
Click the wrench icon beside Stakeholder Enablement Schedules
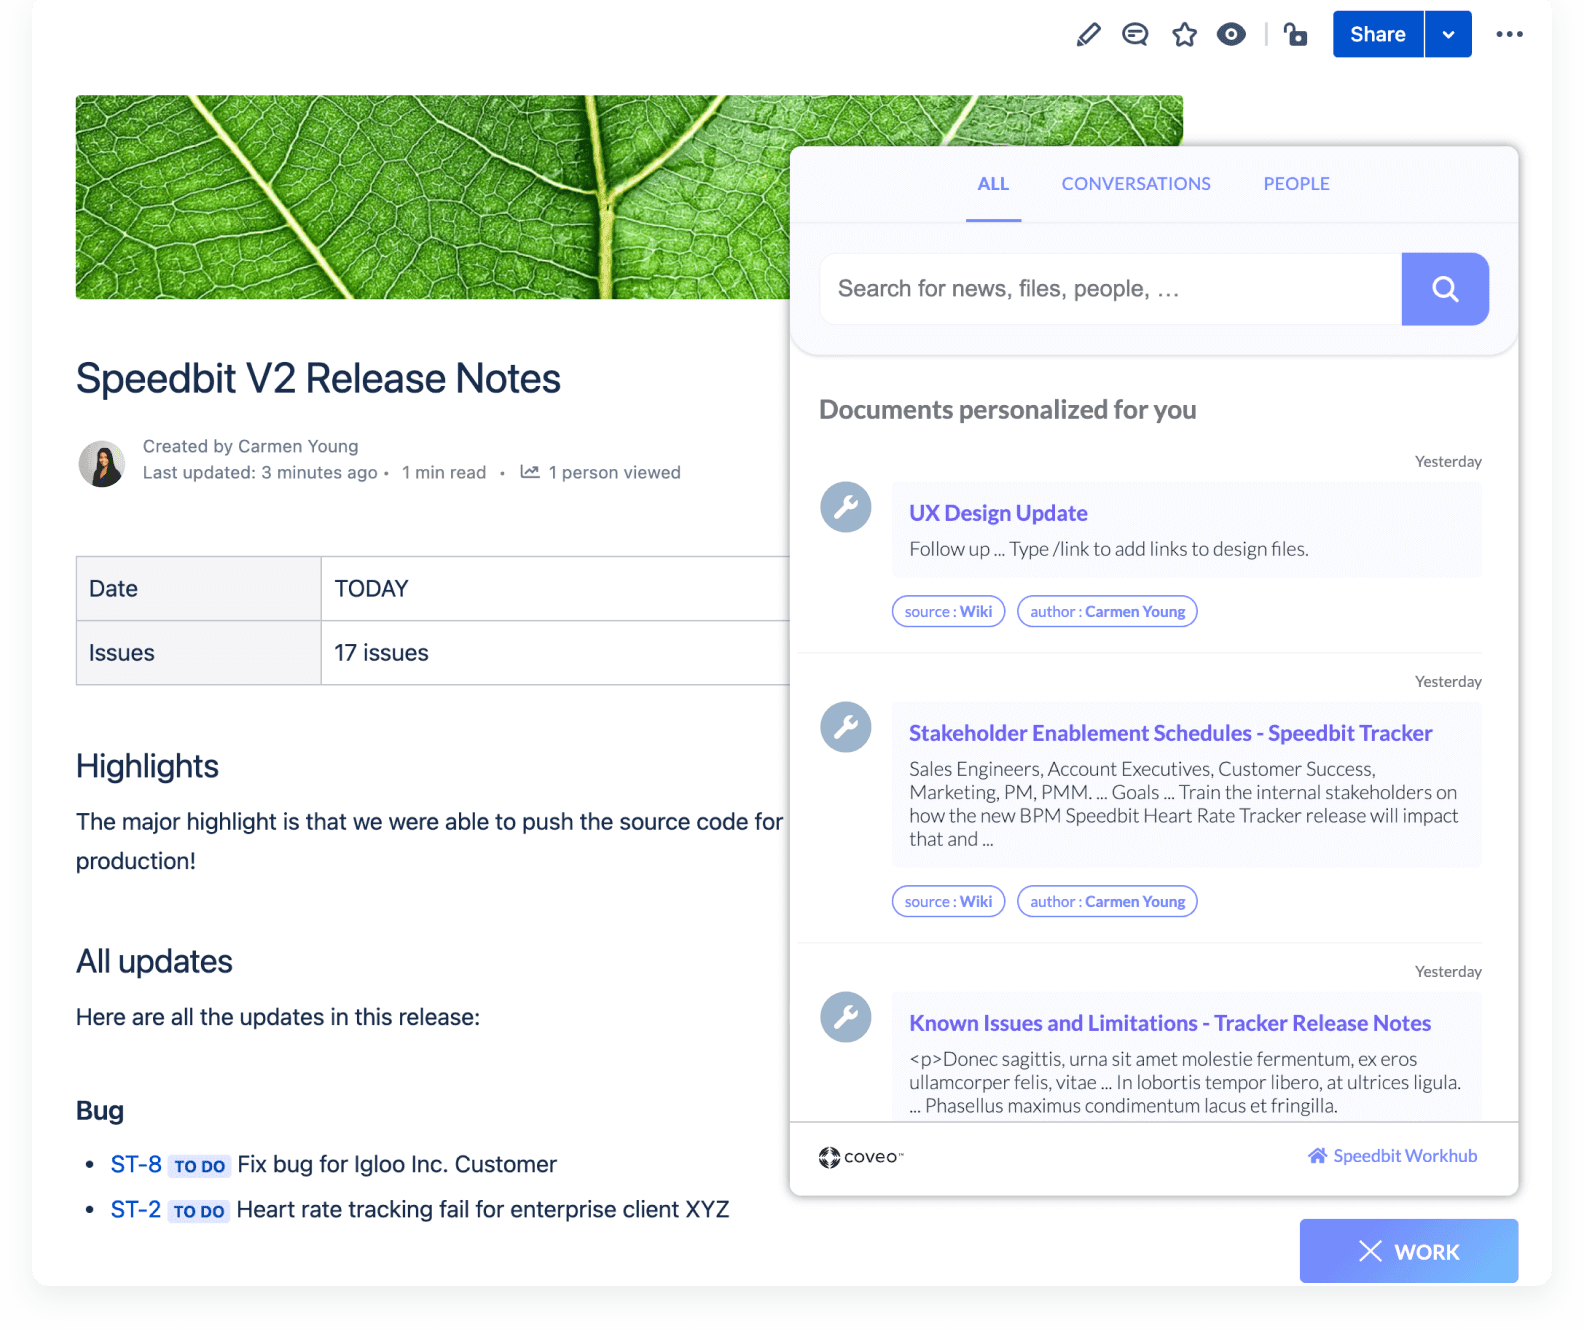[x=846, y=727]
